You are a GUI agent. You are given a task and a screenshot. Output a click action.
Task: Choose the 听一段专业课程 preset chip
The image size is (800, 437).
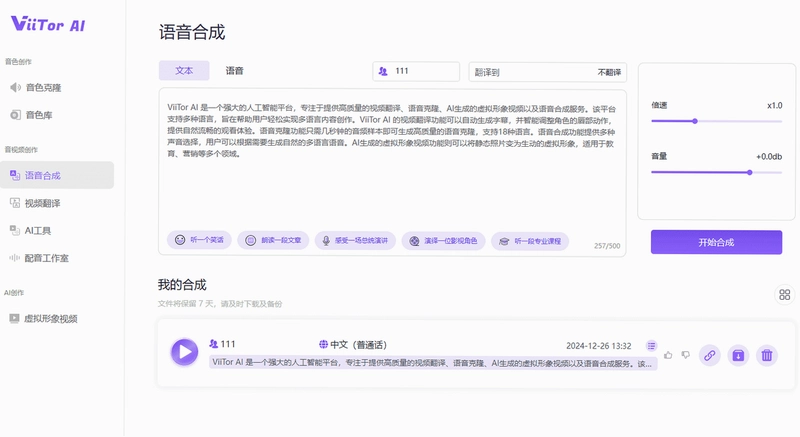pyautogui.click(x=530, y=241)
